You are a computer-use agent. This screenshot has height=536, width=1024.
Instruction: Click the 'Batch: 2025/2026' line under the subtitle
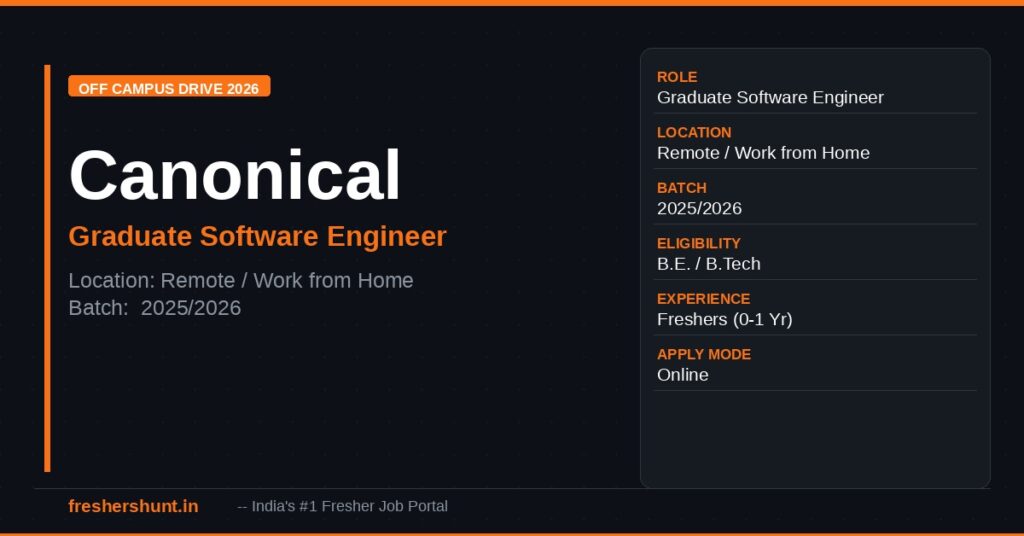[155, 308]
